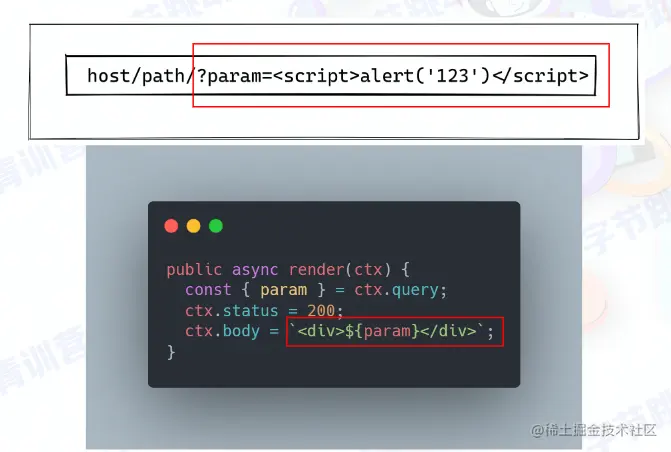671x452 pixels.
Task: Click 'ctx.body' in the code
Action: click(222, 331)
